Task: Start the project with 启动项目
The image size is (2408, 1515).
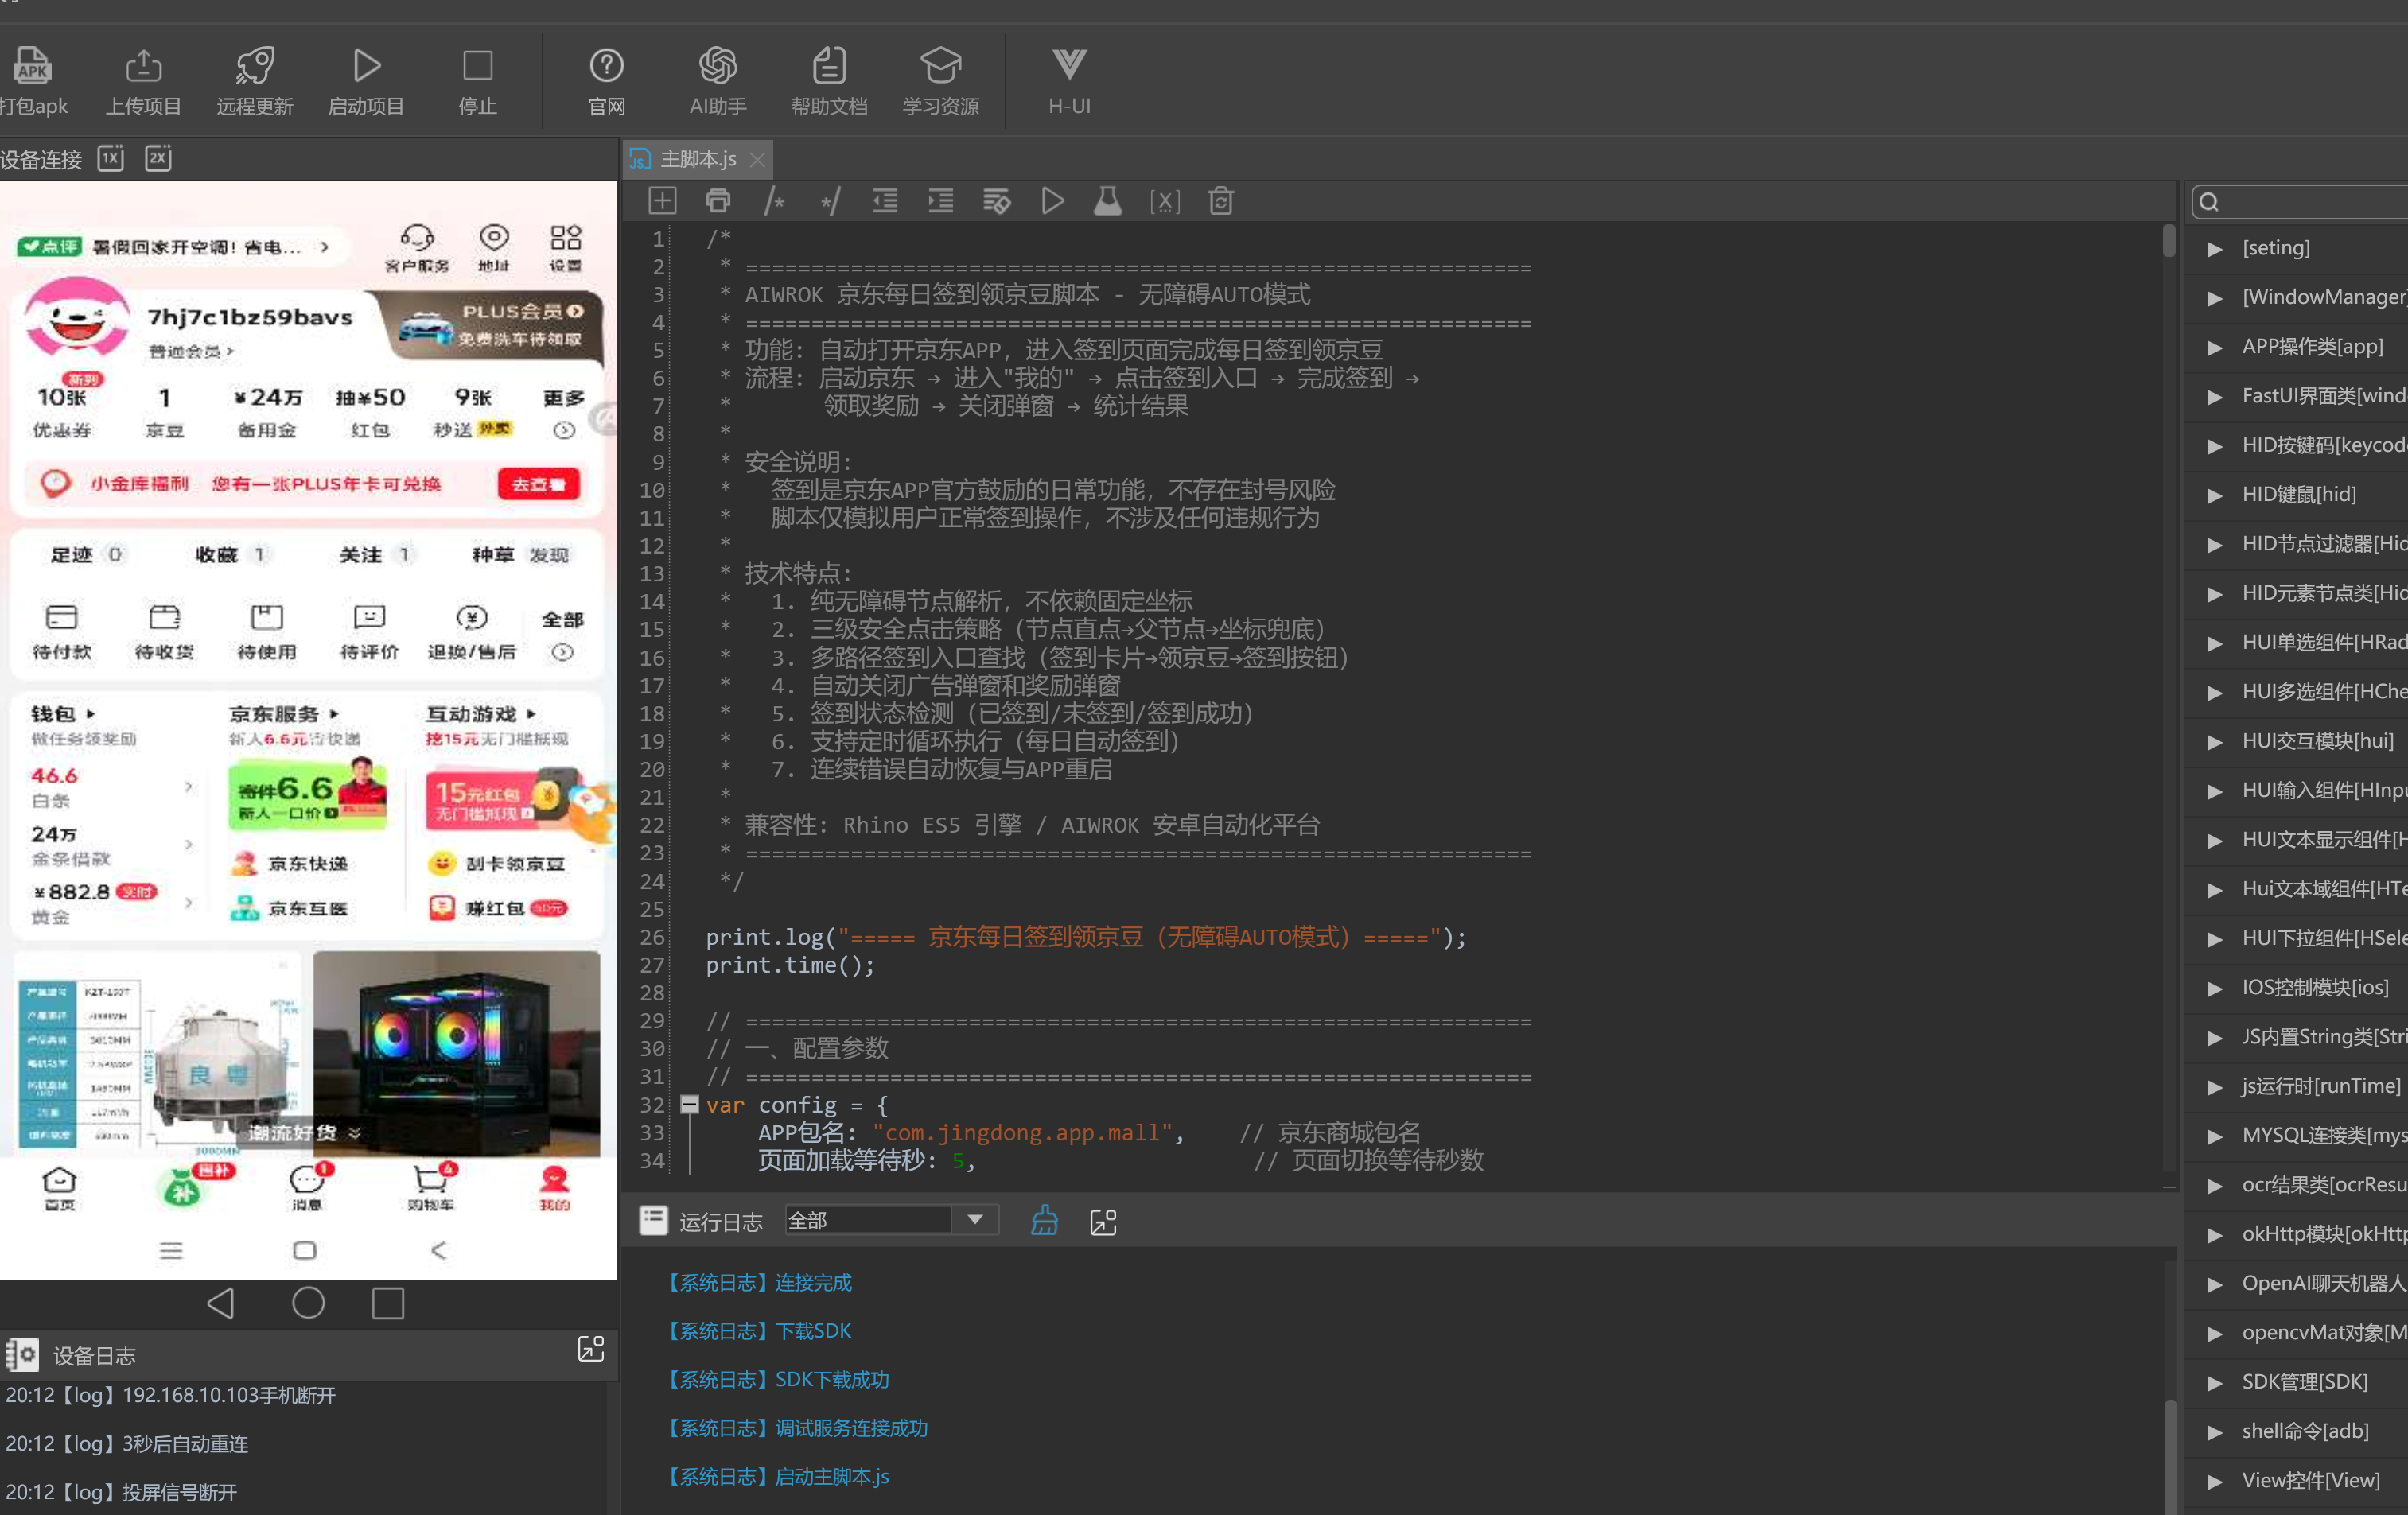Action: [x=366, y=81]
